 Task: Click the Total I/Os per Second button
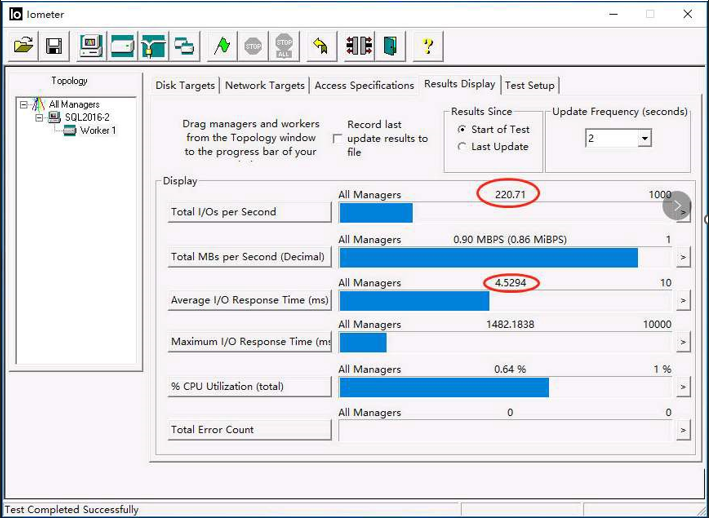coord(249,212)
